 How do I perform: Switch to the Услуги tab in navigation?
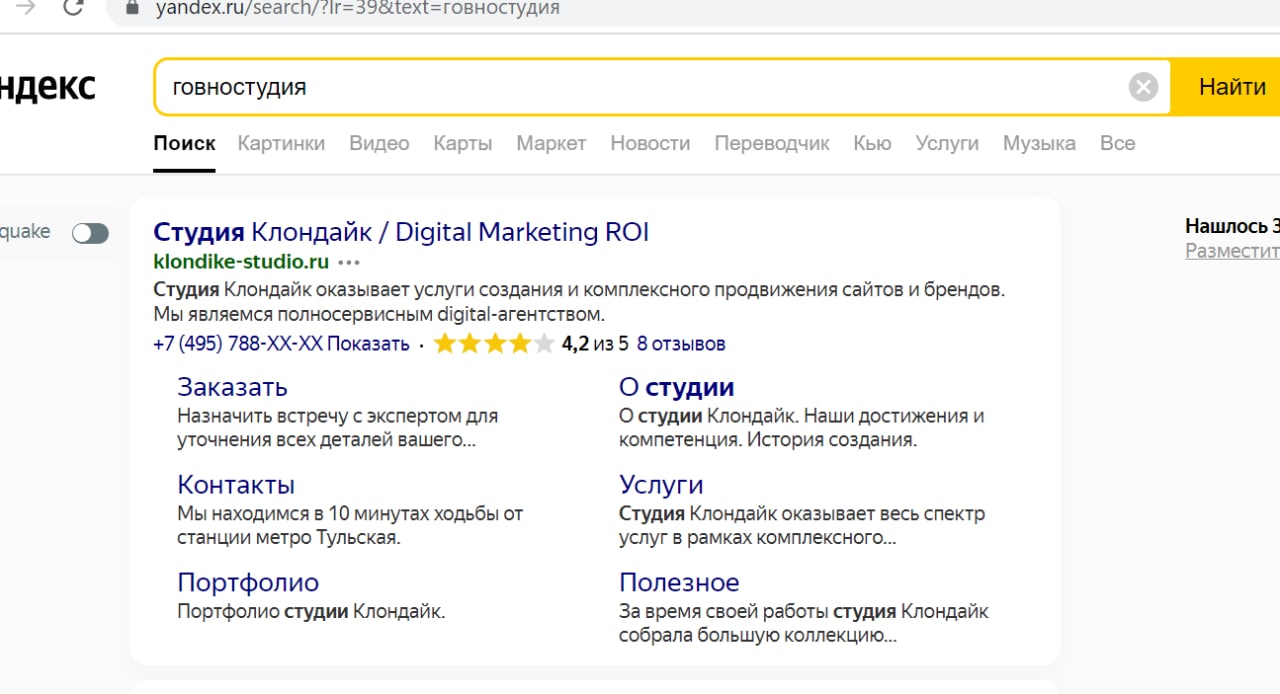947,143
